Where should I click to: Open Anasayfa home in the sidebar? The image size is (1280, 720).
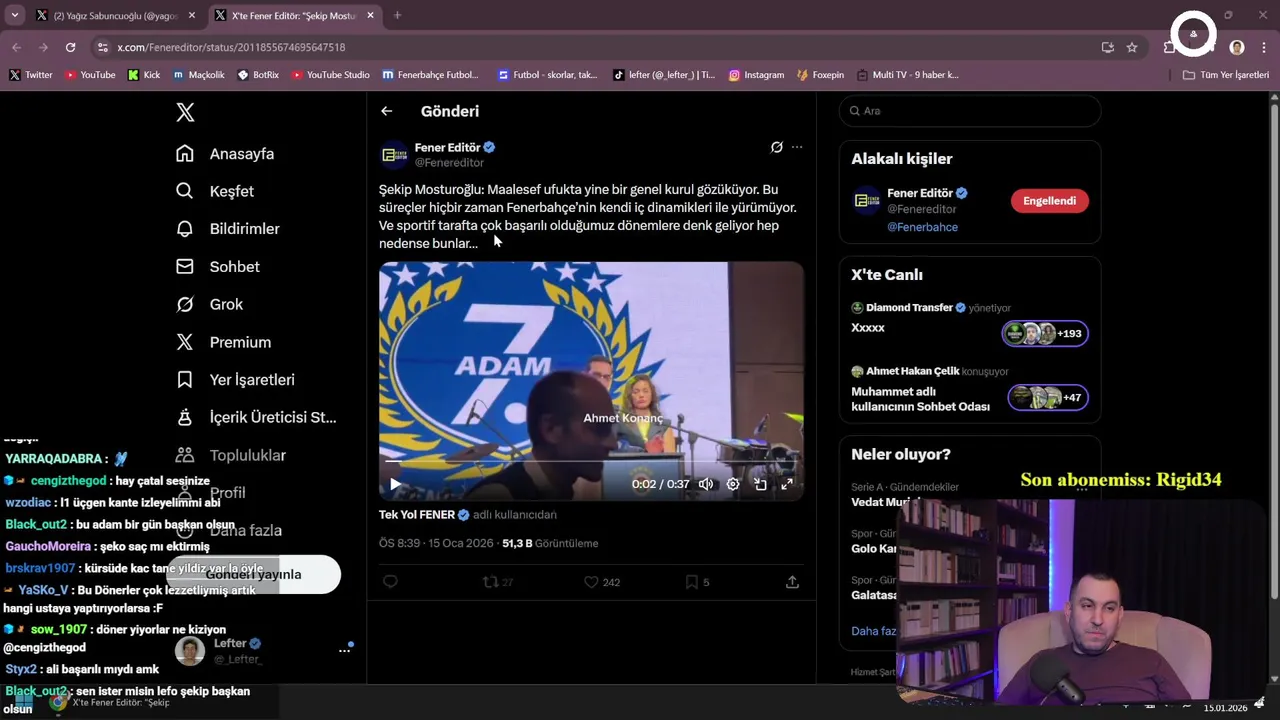(x=225, y=154)
